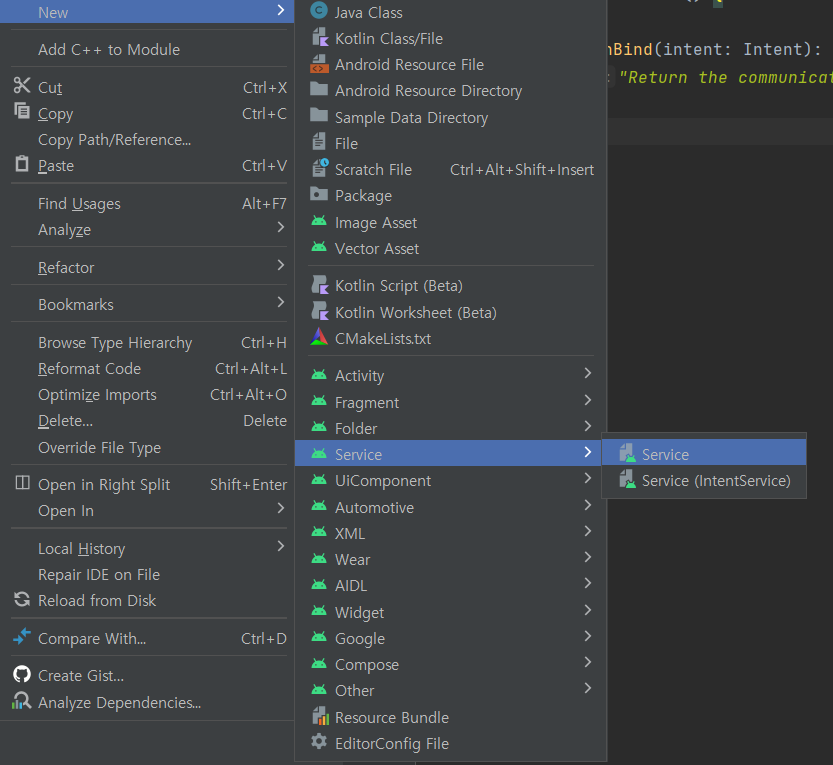Expand the UiComponent submenu arrow
Viewport: 833px width, 765px height.
point(588,478)
